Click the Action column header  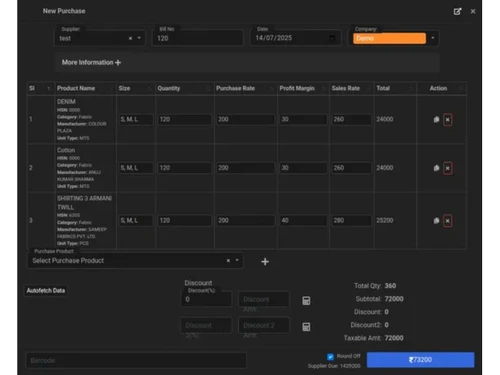[441, 88]
